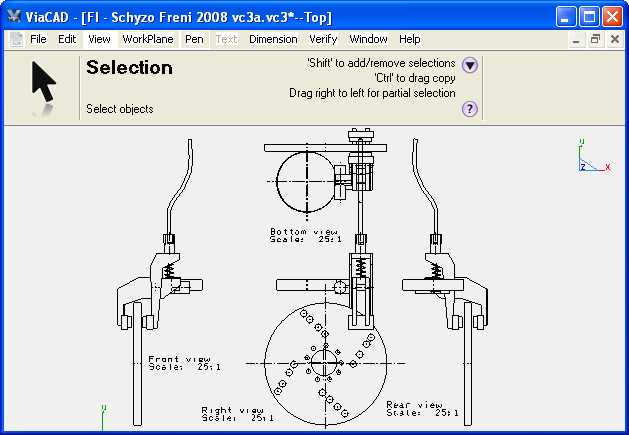Screen dimensions: 629x435
Task: Open the File menu
Action: coord(38,39)
